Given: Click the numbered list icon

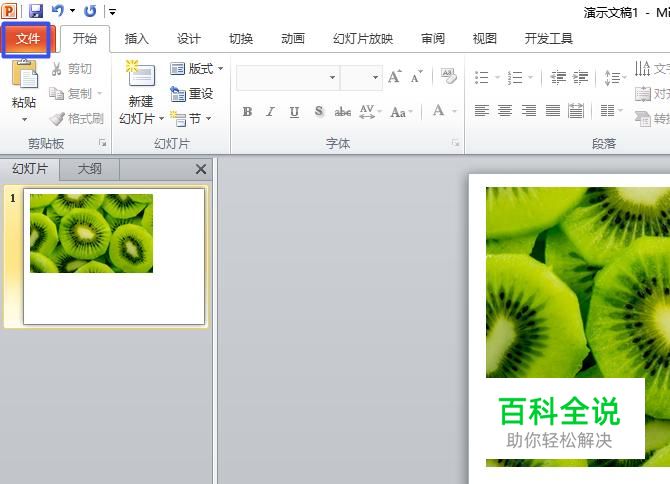Looking at the screenshot, I should (x=514, y=77).
